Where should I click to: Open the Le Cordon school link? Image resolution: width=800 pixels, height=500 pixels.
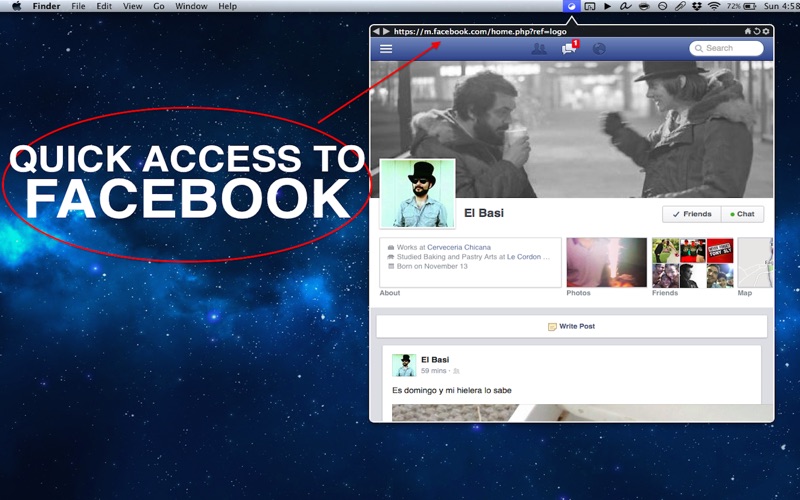(x=528, y=257)
